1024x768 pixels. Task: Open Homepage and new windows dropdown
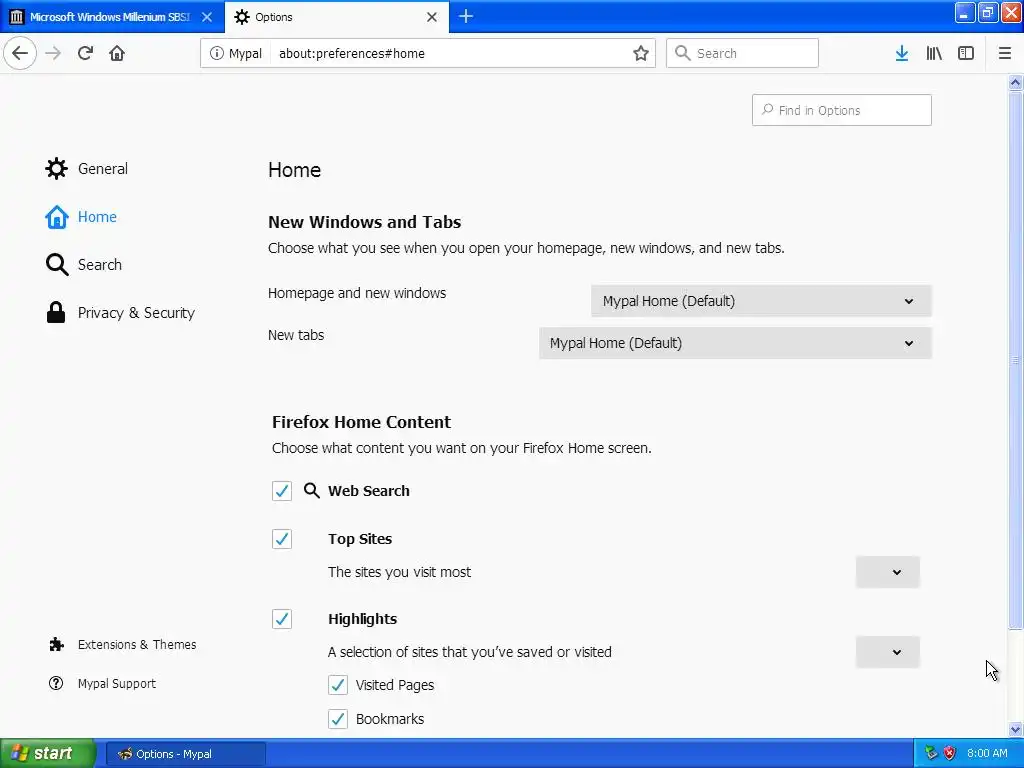click(x=761, y=301)
